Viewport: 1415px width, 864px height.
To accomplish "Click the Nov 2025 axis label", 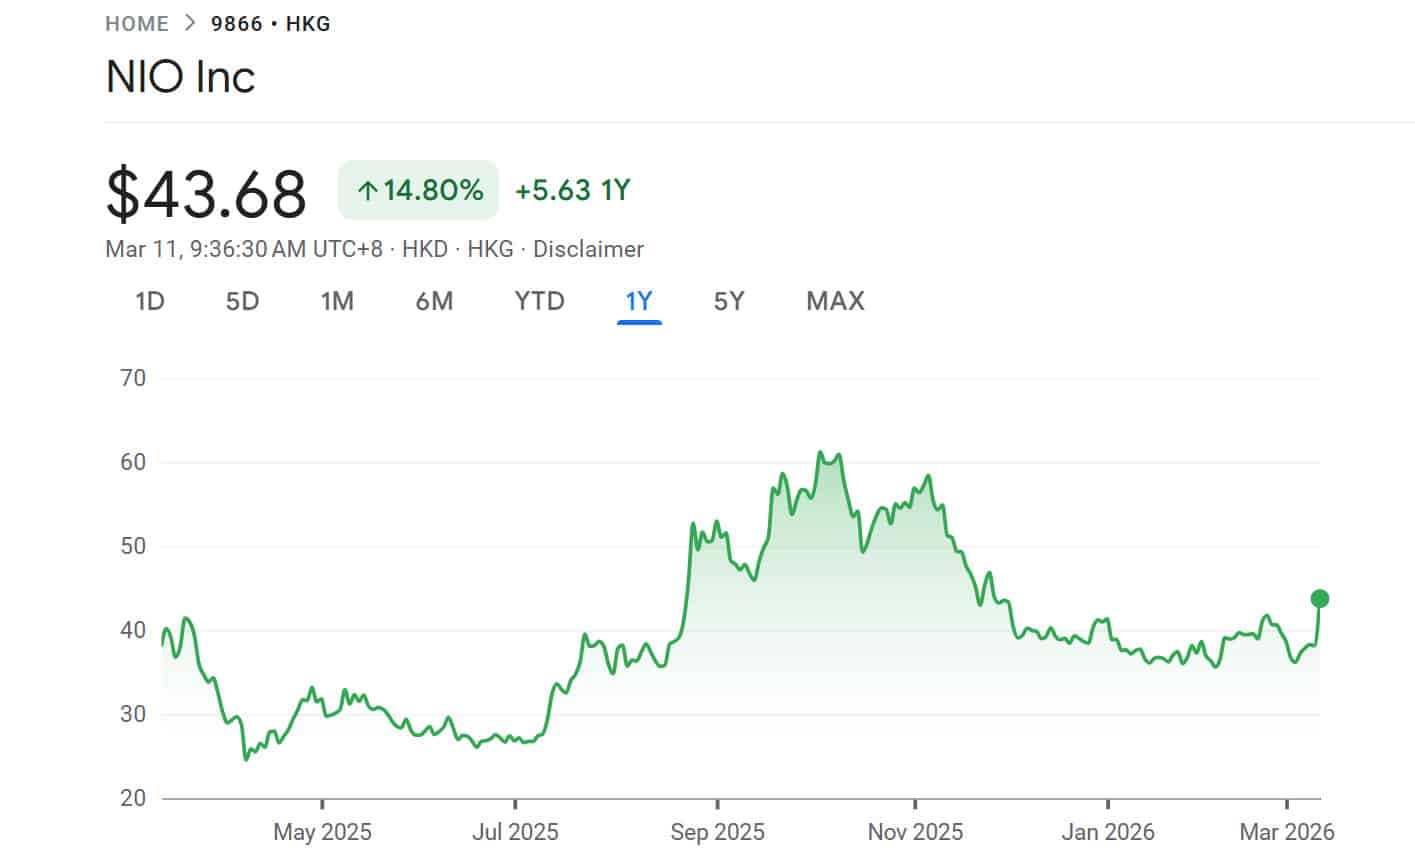I will (914, 832).
